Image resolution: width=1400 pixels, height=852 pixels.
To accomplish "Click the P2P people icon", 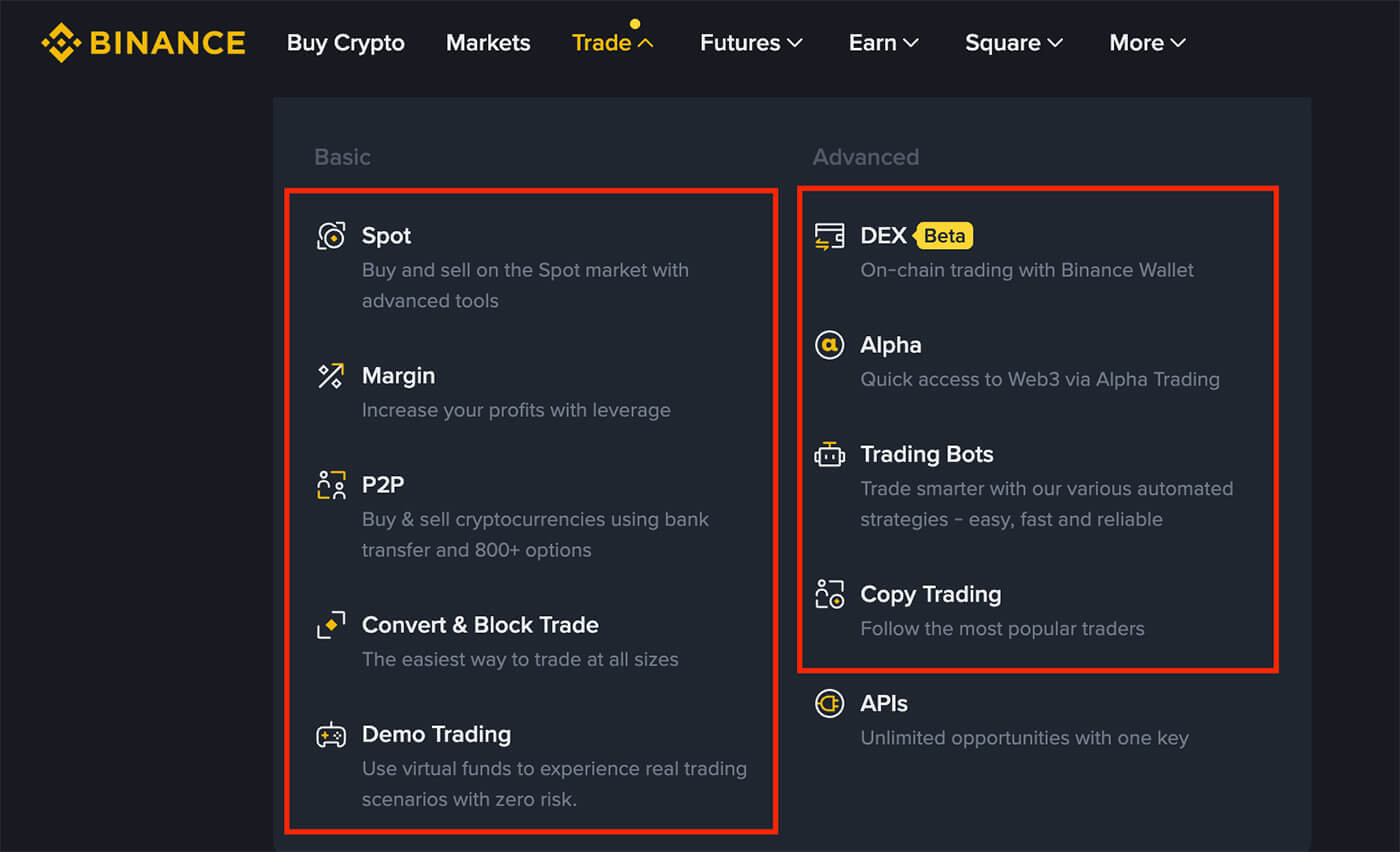I will click(x=331, y=485).
